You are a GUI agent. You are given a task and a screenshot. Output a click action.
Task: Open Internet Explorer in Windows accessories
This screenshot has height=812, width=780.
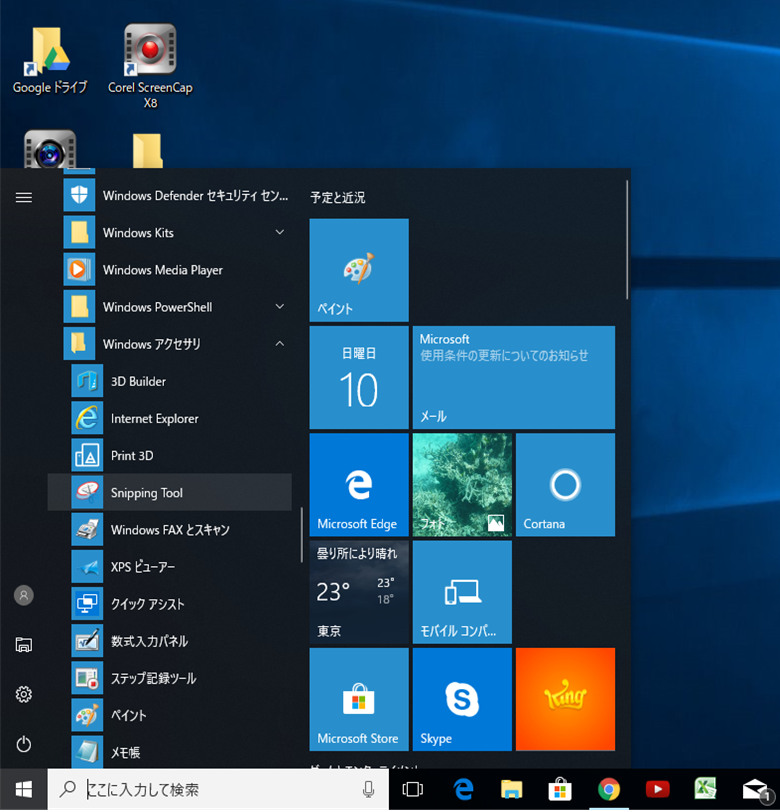(170, 418)
